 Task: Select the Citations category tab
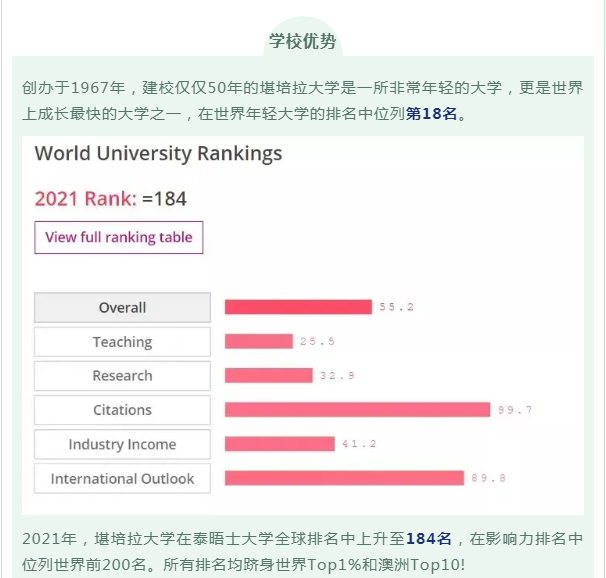[122, 410]
